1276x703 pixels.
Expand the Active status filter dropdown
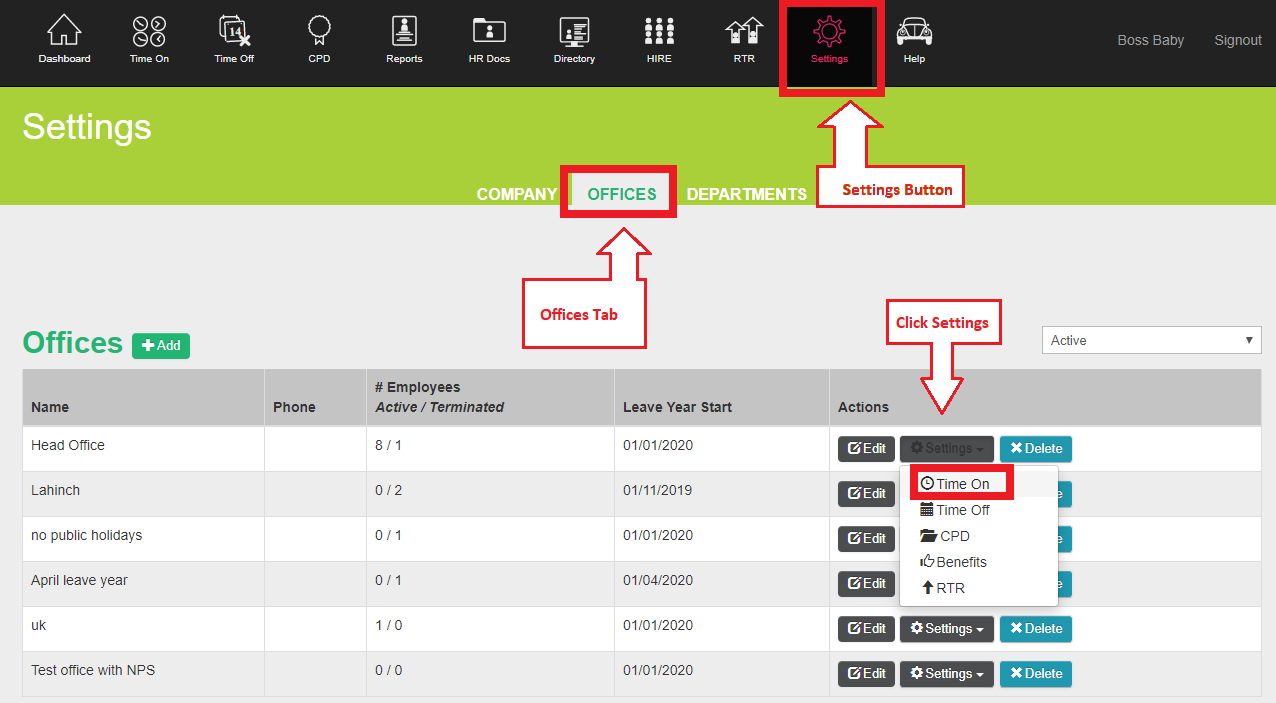click(x=1151, y=340)
